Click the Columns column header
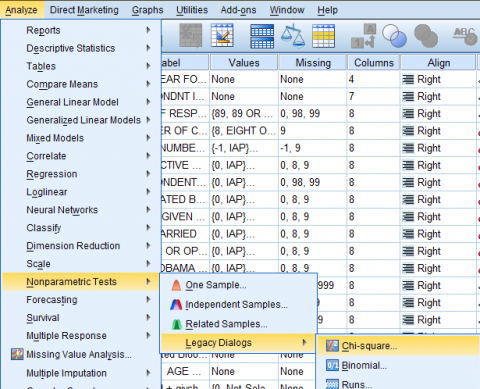This screenshot has width=480, height=389. click(x=374, y=63)
